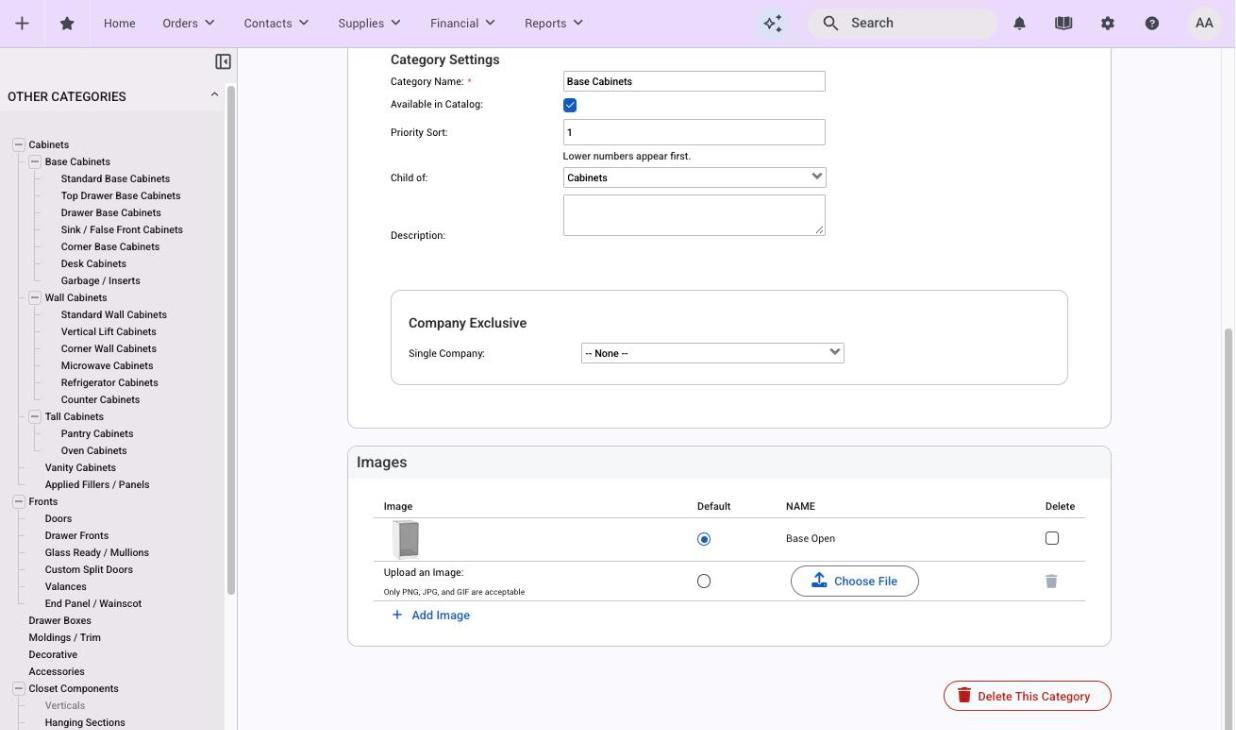Select Glass Ready / Mullions

[97, 553]
